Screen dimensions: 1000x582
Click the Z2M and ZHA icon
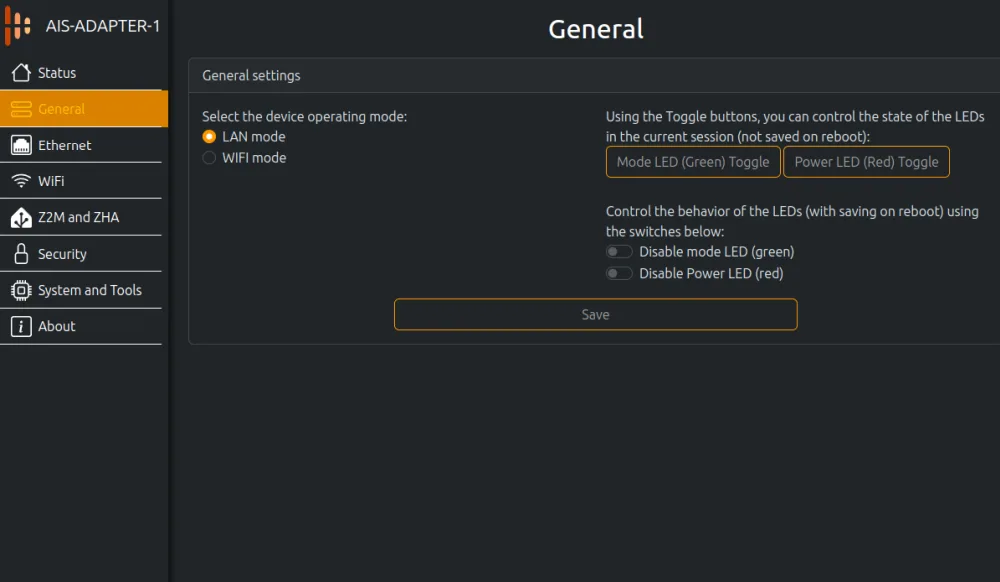pyautogui.click(x=21, y=217)
